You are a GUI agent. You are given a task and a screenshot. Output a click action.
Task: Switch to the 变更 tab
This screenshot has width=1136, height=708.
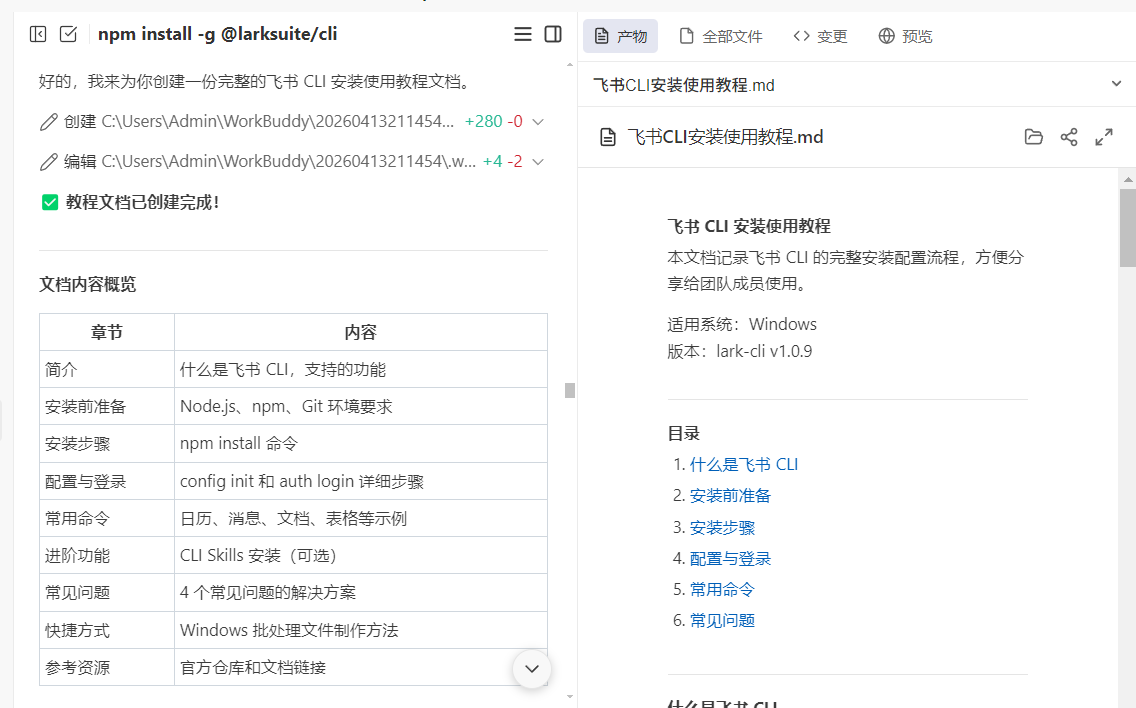820,36
